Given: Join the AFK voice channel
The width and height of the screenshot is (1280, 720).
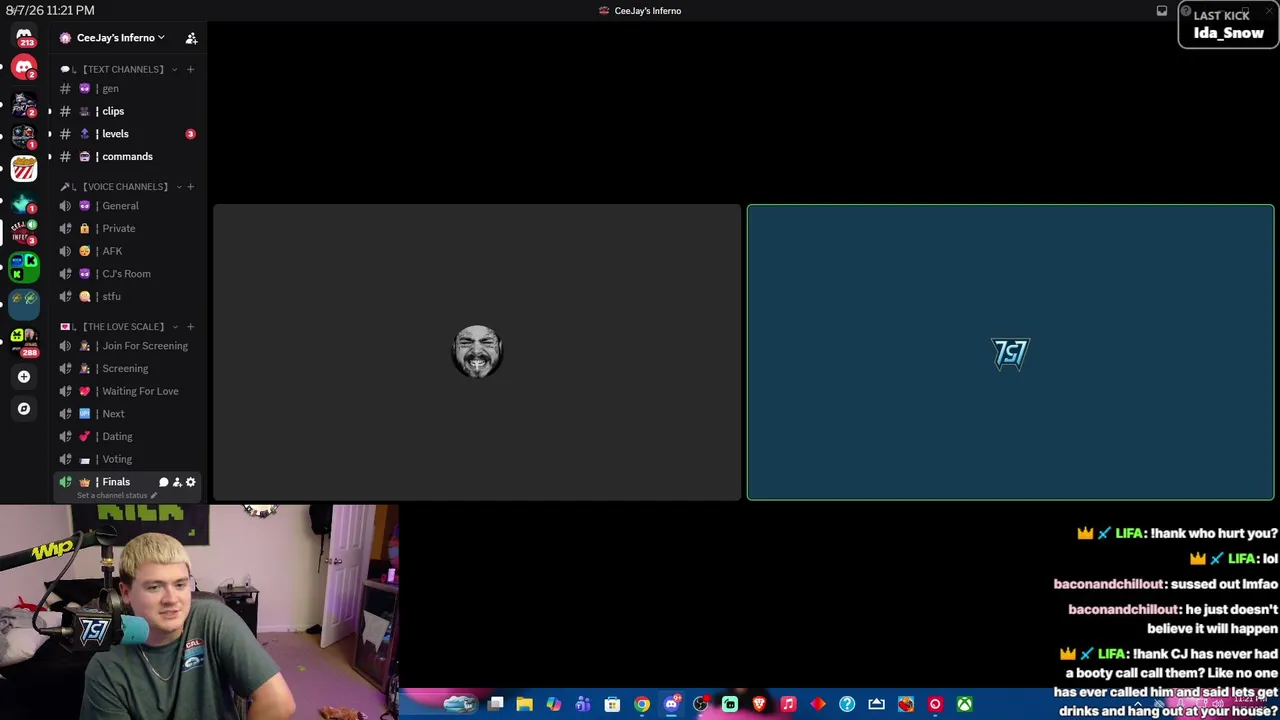Looking at the screenshot, I should [x=126, y=251].
